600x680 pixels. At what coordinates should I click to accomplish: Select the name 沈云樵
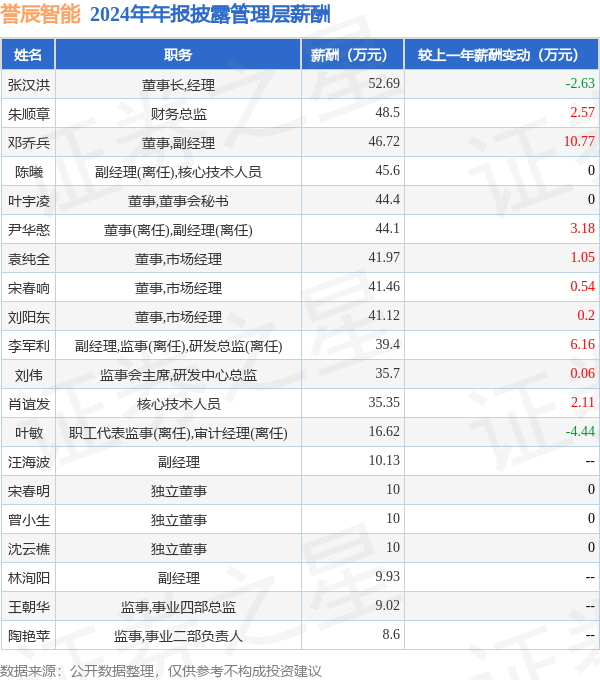pyautogui.click(x=29, y=549)
